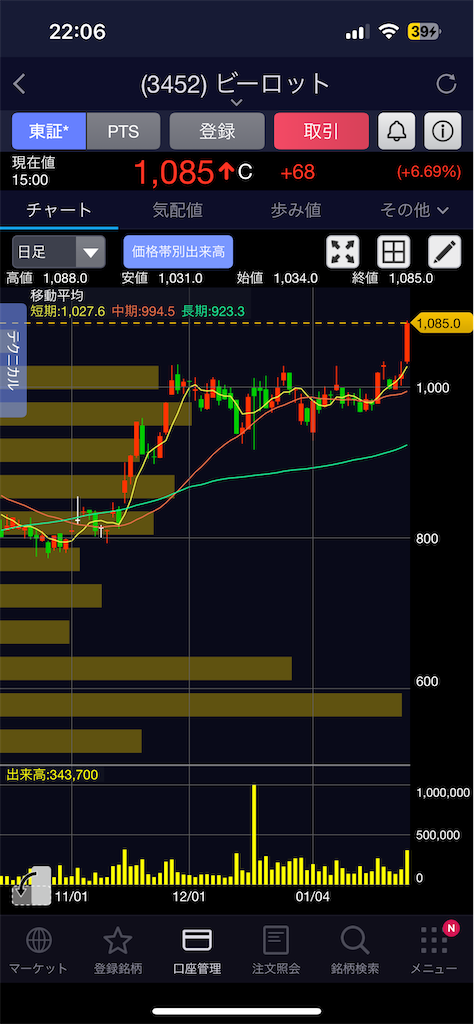Tap 登録 button
The height and width of the screenshot is (1024, 474).
tap(217, 131)
